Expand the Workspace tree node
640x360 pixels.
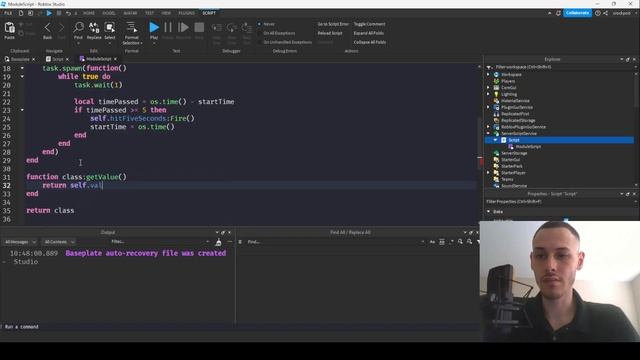[x=488, y=75]
